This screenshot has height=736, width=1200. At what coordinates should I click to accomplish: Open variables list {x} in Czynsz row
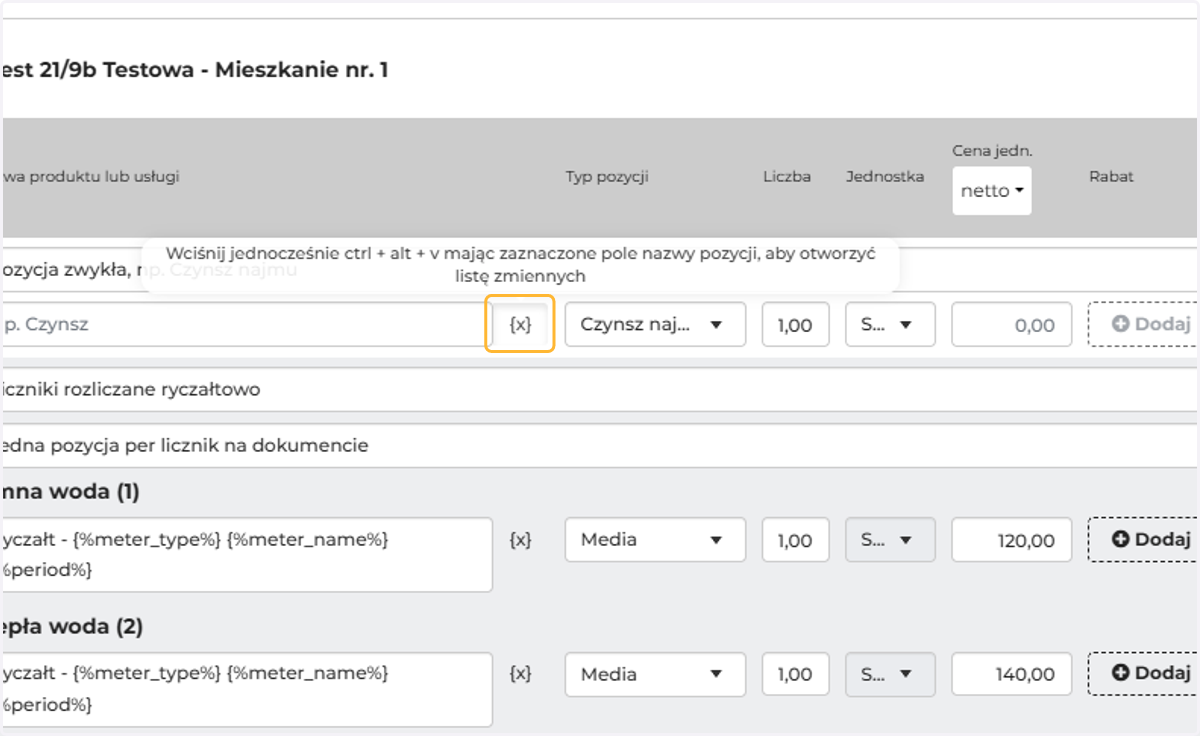coord(520,324)
